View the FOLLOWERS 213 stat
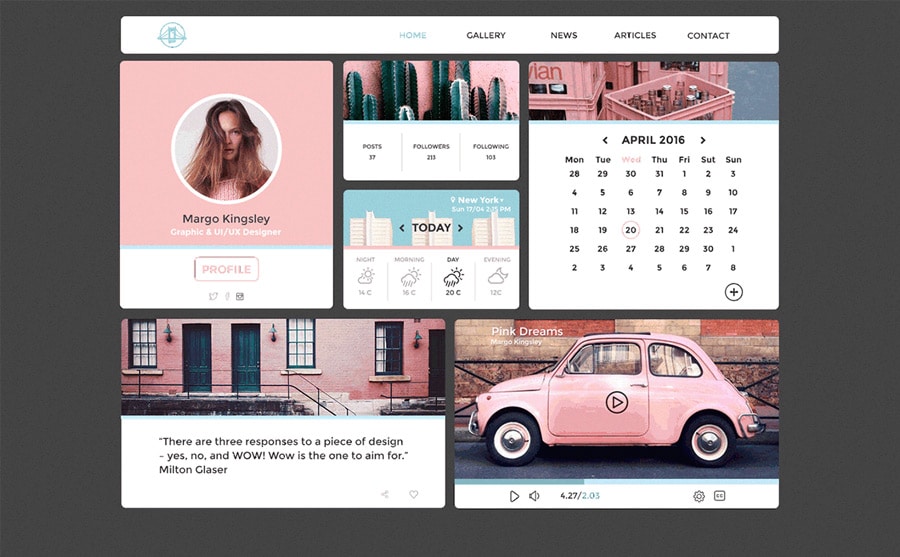Screen dimensions: 900x557 click(x=431, y=152)
